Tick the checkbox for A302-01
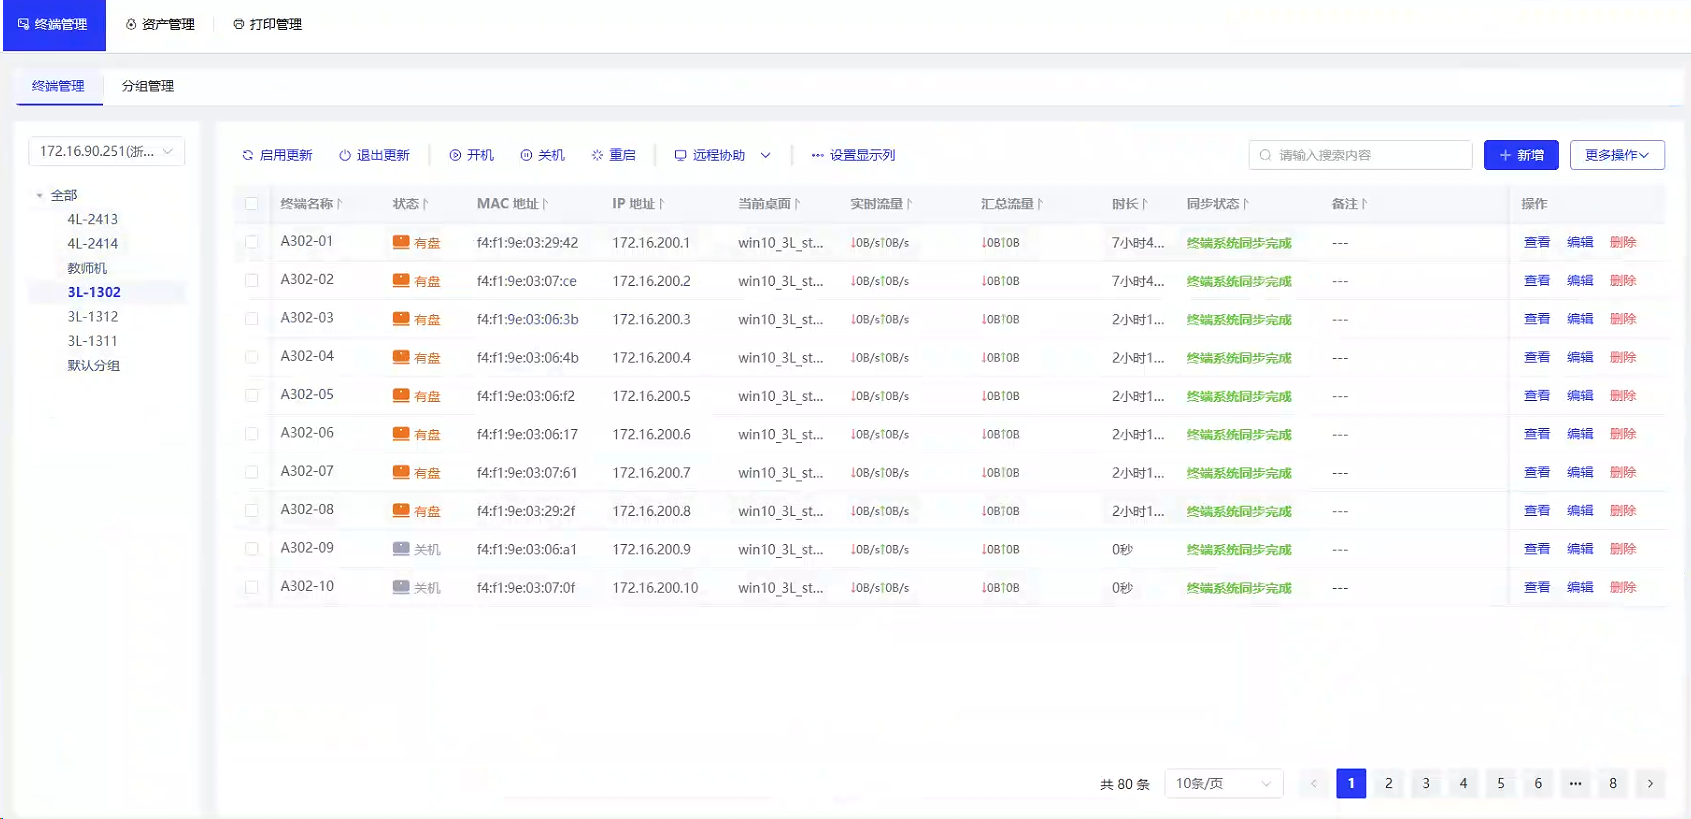1691x819 pixels. pos(252,242)
